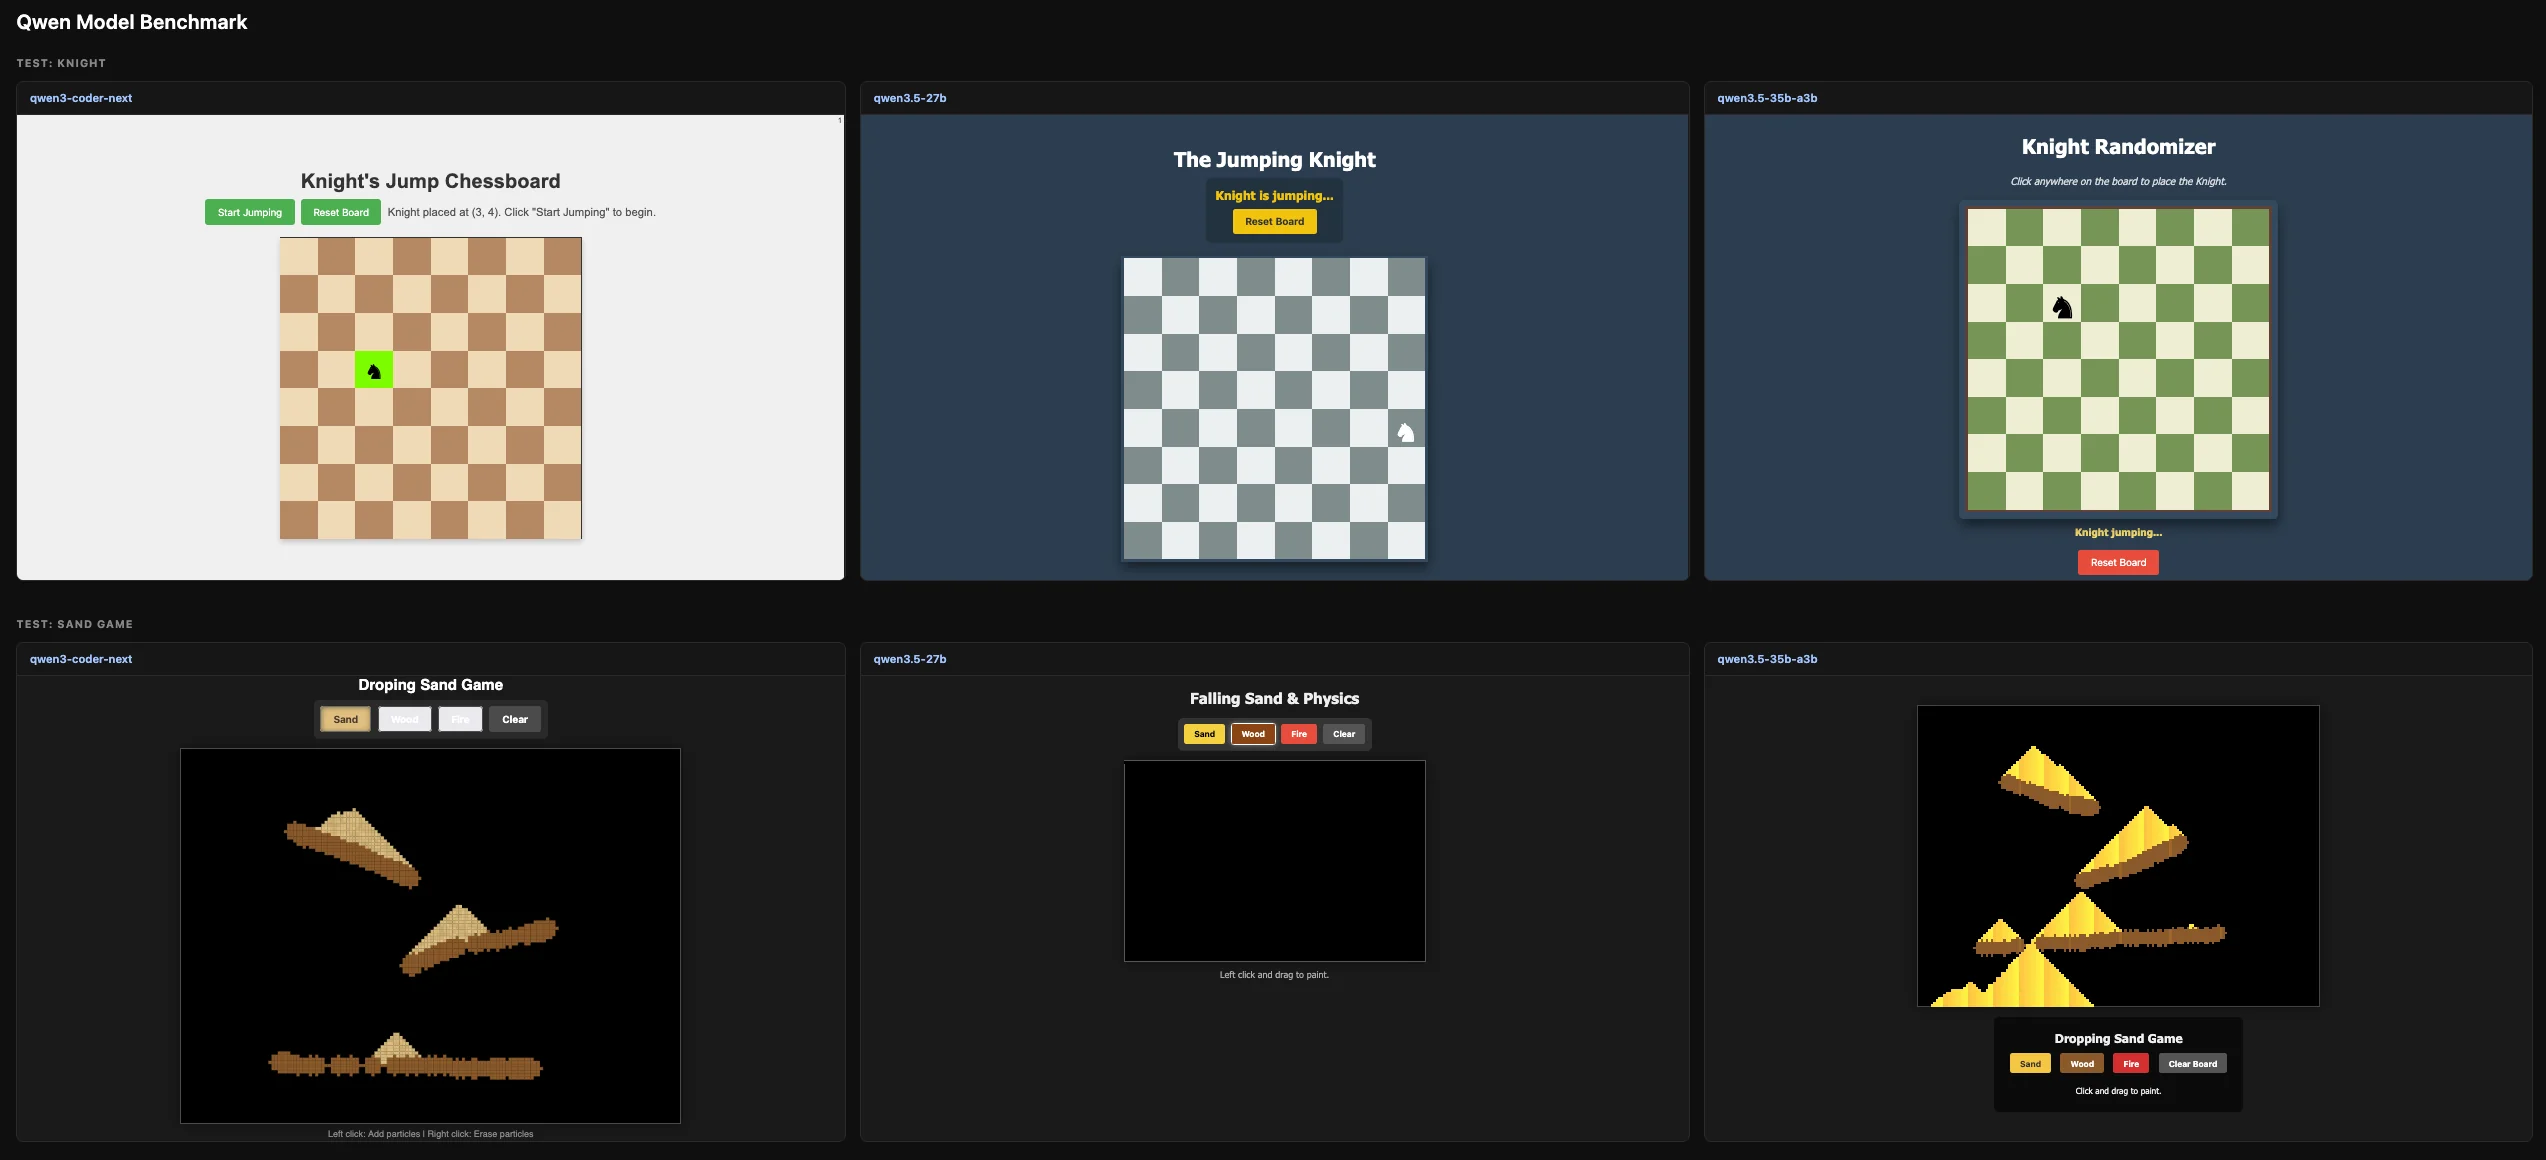Viewport: 2546px width, 1160px height.
Task: Click 'Left click and drag to paint.' hint
Action: (x=1274, y=975)
